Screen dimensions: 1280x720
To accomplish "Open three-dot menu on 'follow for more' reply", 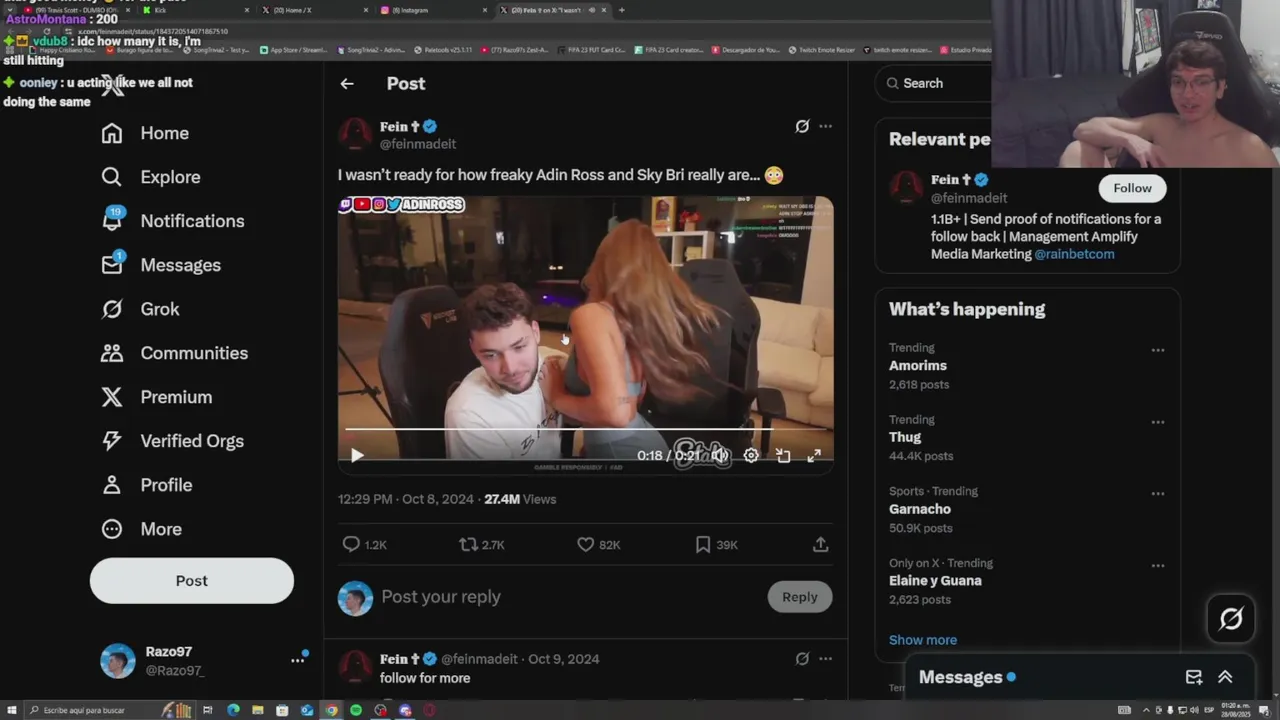I will [825, 659].
